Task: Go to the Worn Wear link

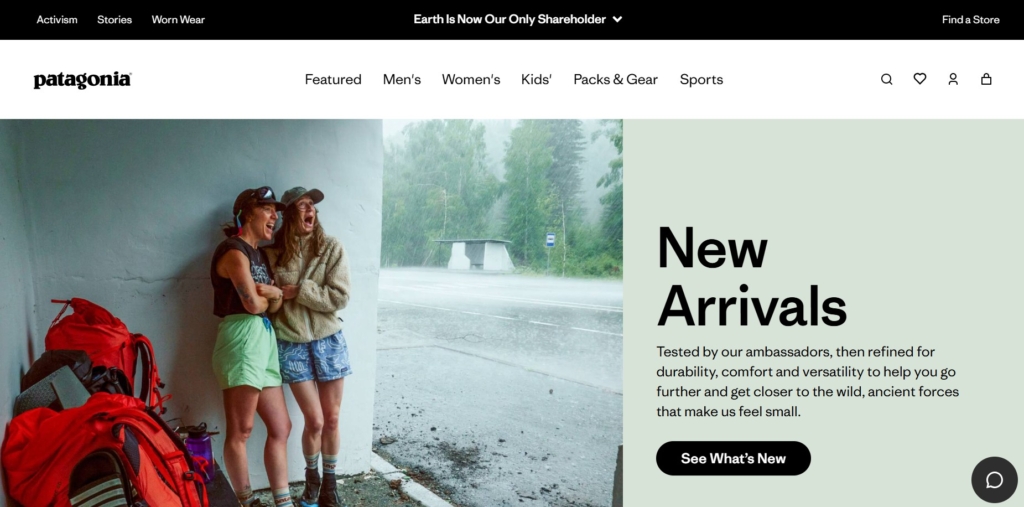Action: 178,20
